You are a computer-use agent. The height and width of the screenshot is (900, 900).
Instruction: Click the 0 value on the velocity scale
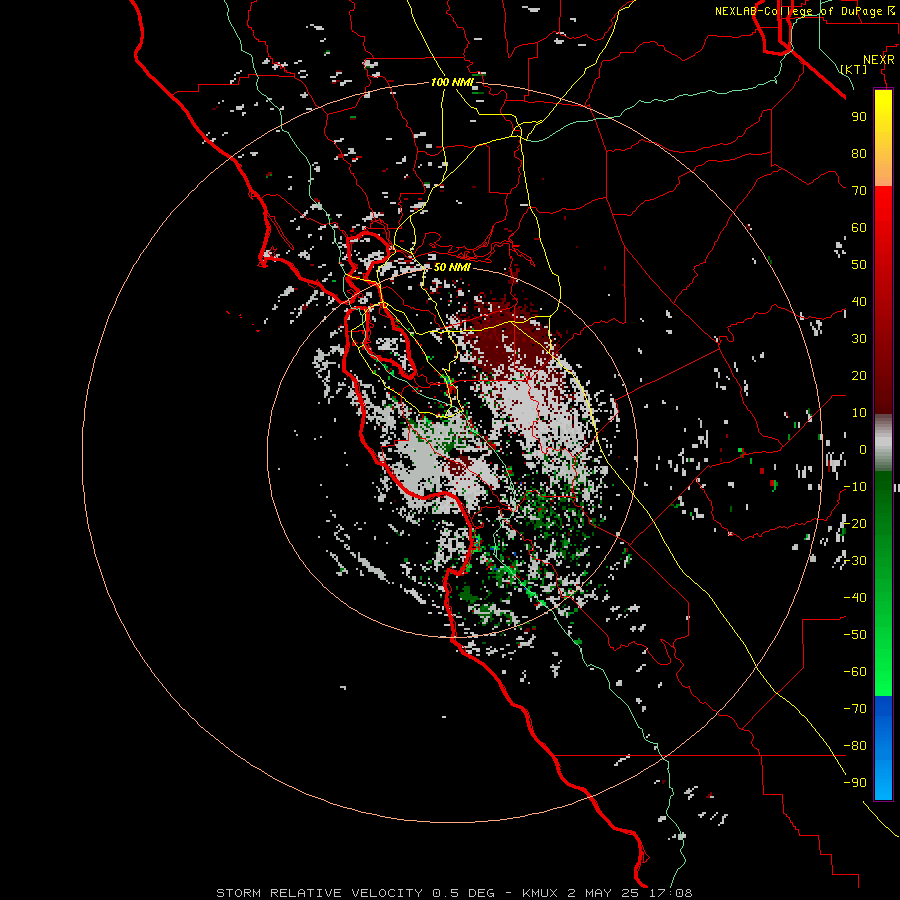coord(863,449)
